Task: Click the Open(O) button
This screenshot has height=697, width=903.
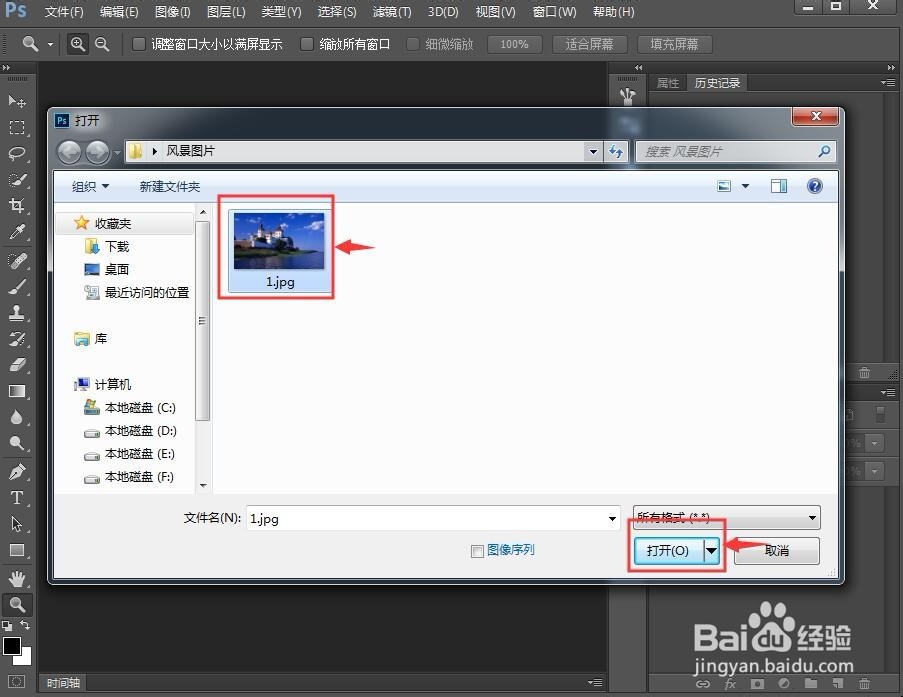Action: [x=668, y=551]
